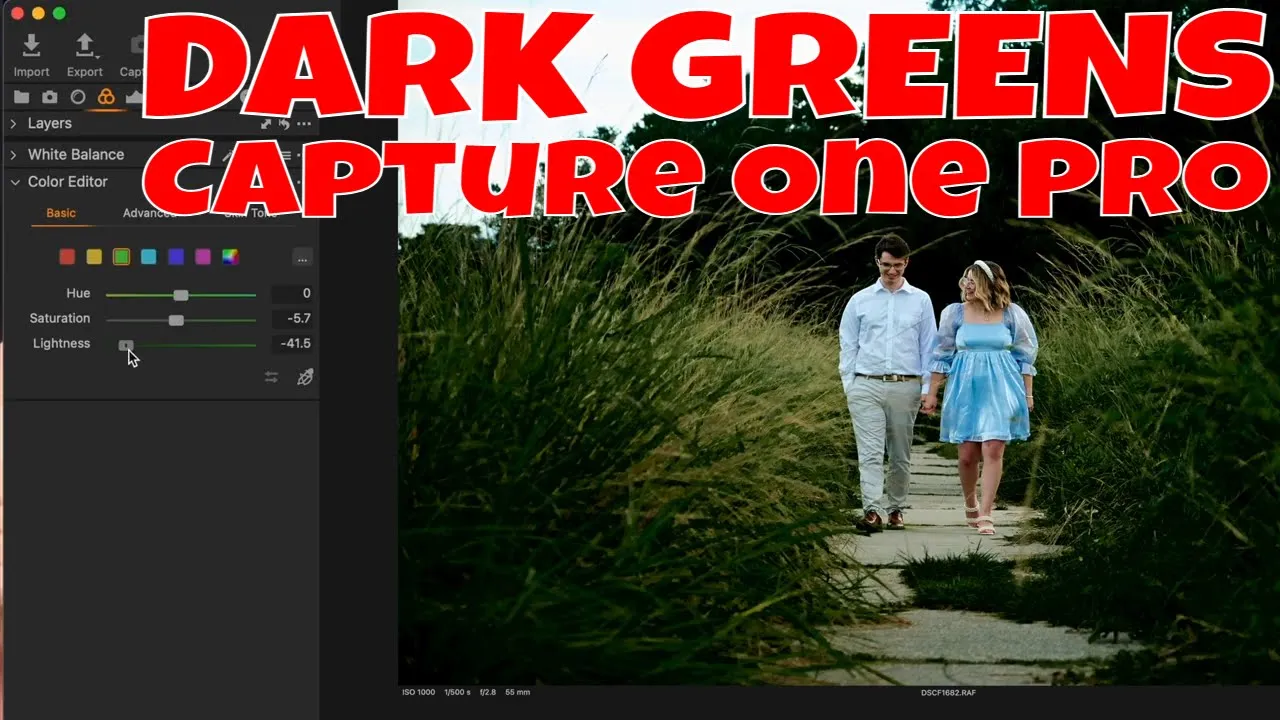This screenshot has width=1280, height=720.
Task: Click the 55 mm focal length readout
Action: [517, 692]
